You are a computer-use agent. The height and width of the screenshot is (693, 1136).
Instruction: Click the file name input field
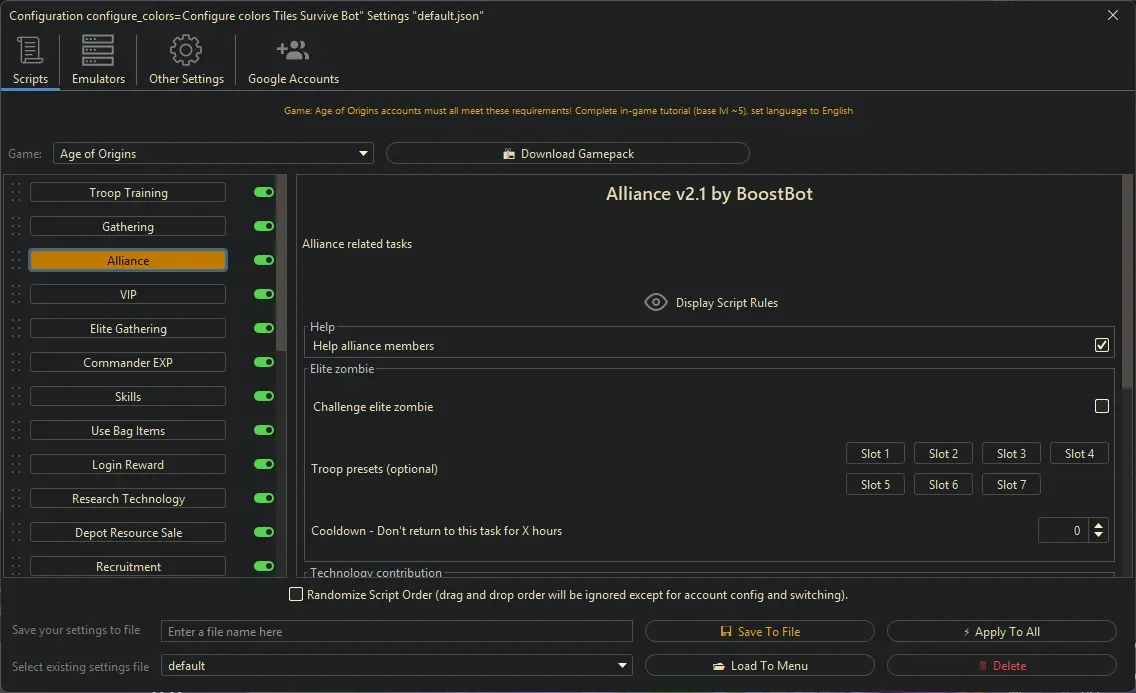pyautogui.click(x=397, y=632)
